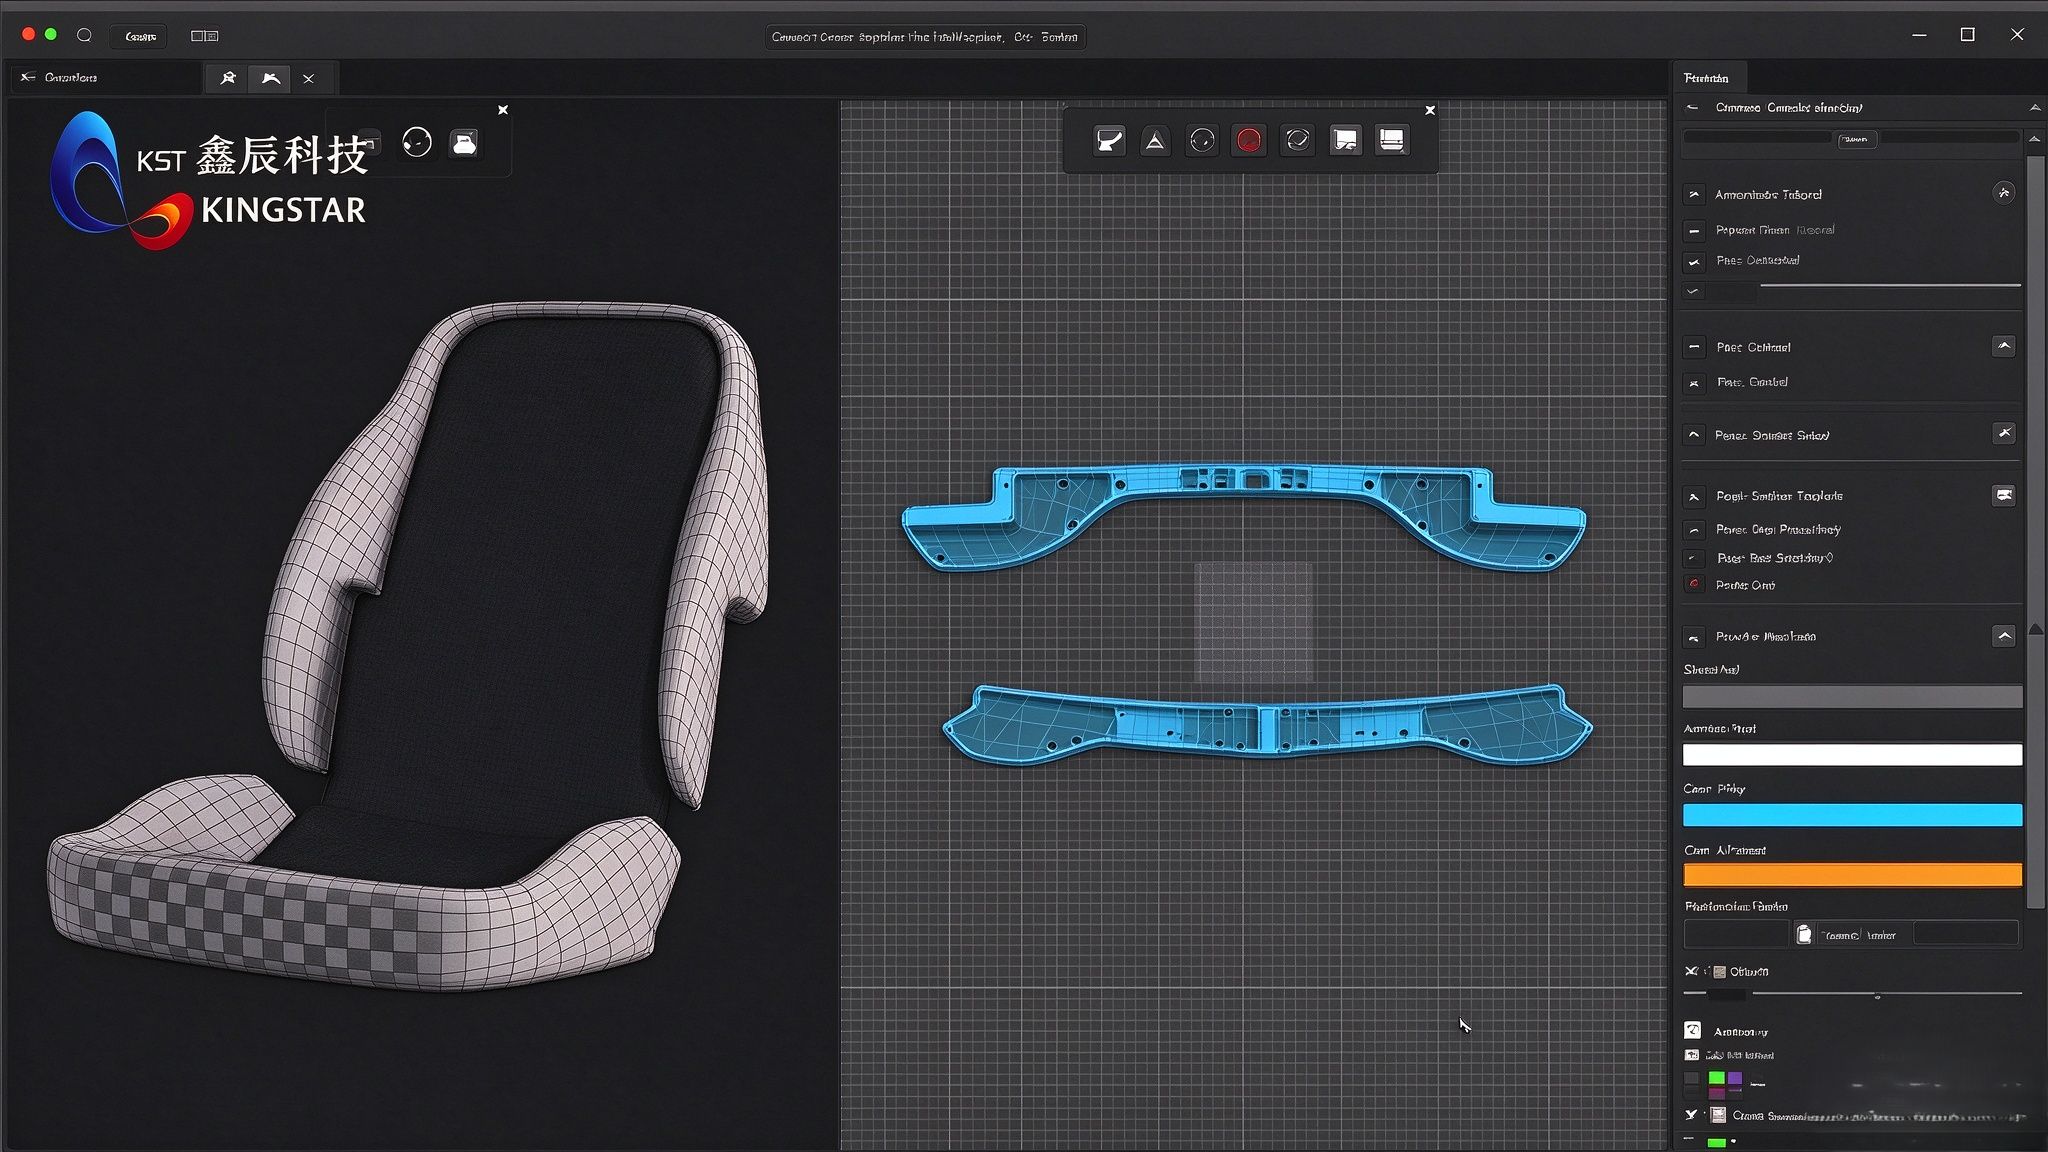The height and width of the screenshot is (1152, 2048).
Task: Open the speech bubble comment tool
Action: (x=1345, y=141)
